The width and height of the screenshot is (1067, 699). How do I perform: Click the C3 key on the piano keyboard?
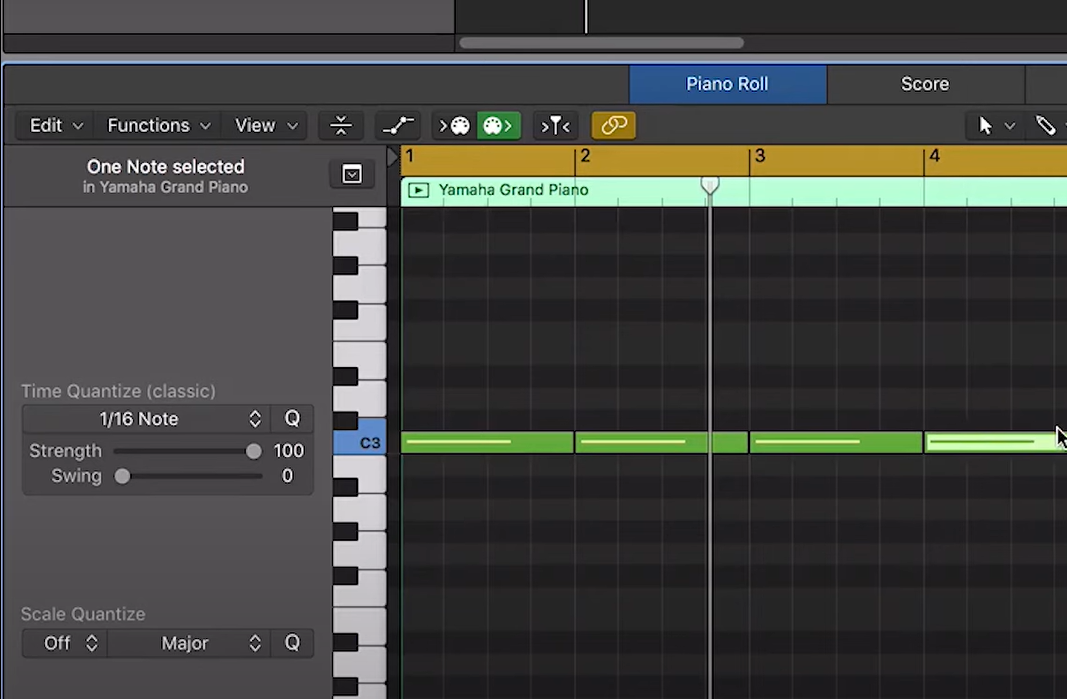pos(367,442)
